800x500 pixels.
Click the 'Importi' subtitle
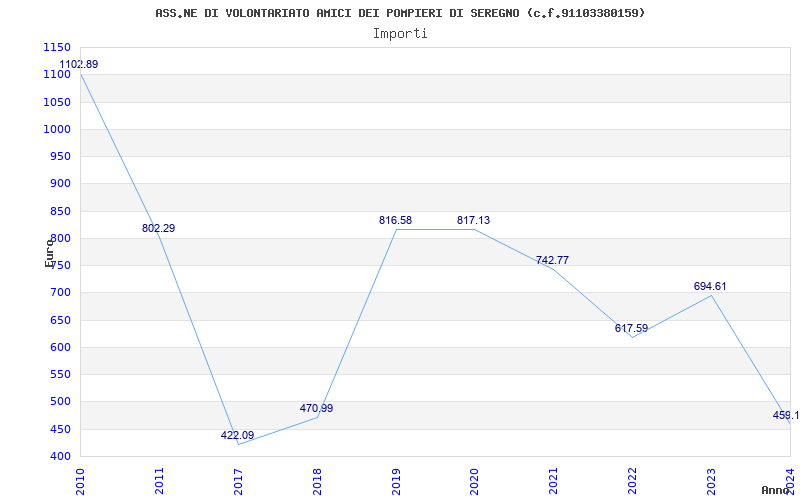pyautogui.click(x=400, y=34)
